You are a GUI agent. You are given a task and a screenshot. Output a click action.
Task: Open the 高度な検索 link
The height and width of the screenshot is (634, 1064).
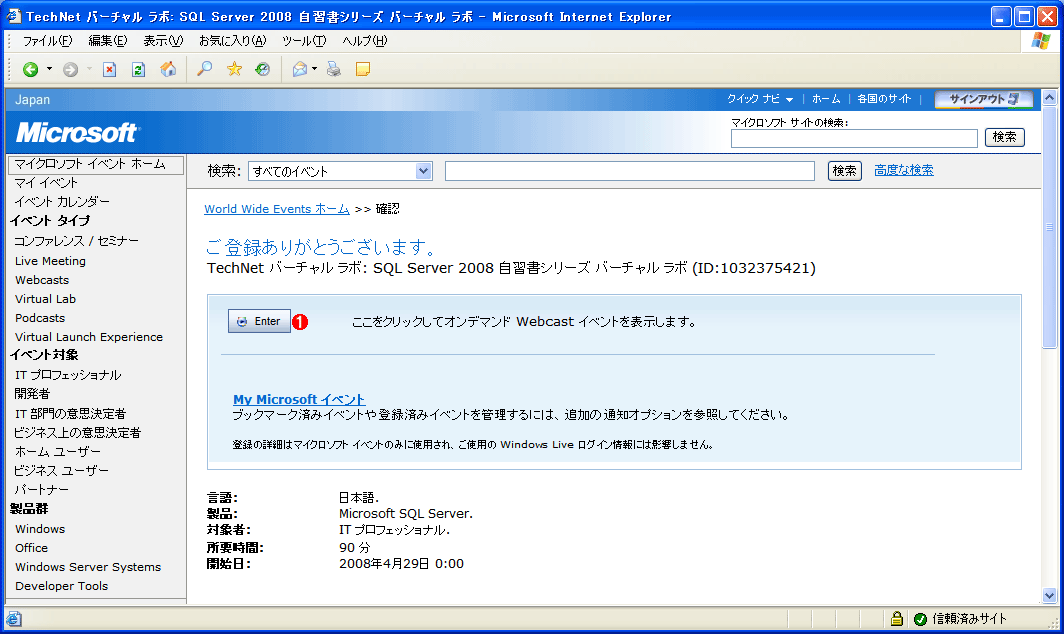[904, 170]
